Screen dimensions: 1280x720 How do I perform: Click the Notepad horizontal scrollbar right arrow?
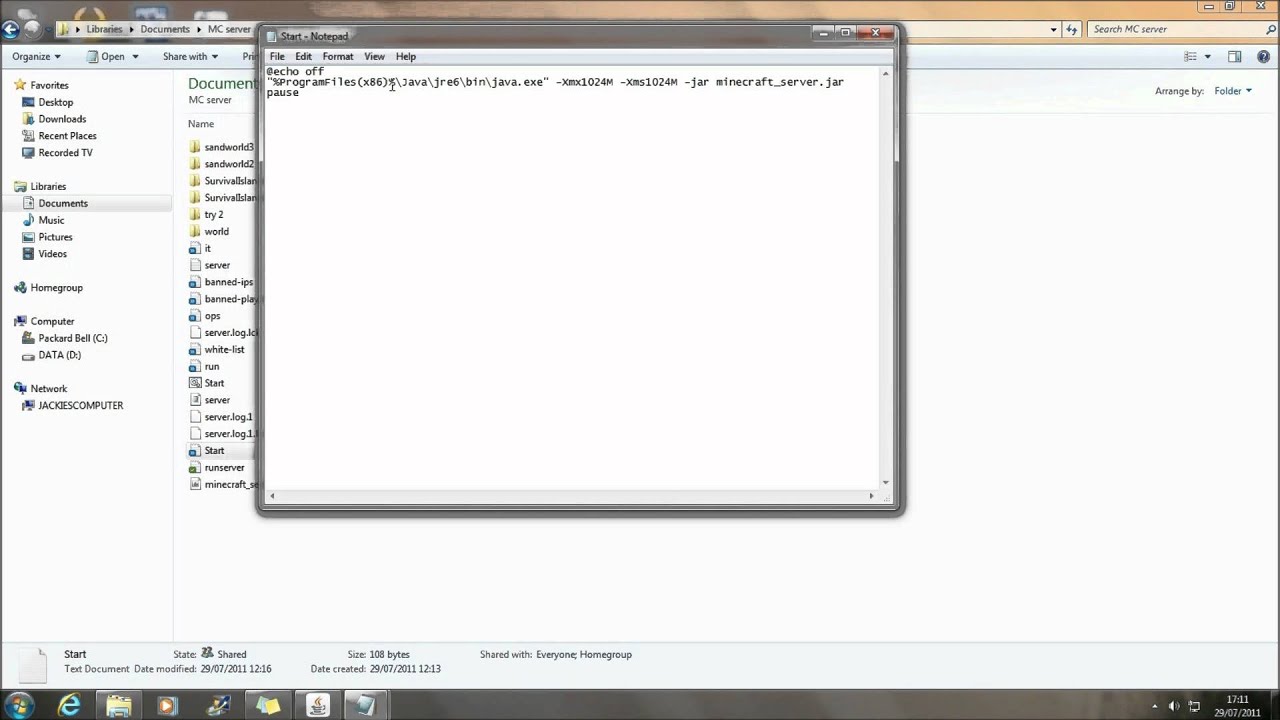[871, 496]
